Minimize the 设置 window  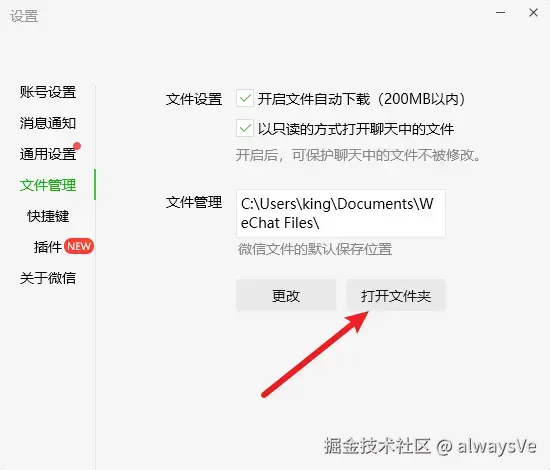pyautogui.click(x=500, y=13)
